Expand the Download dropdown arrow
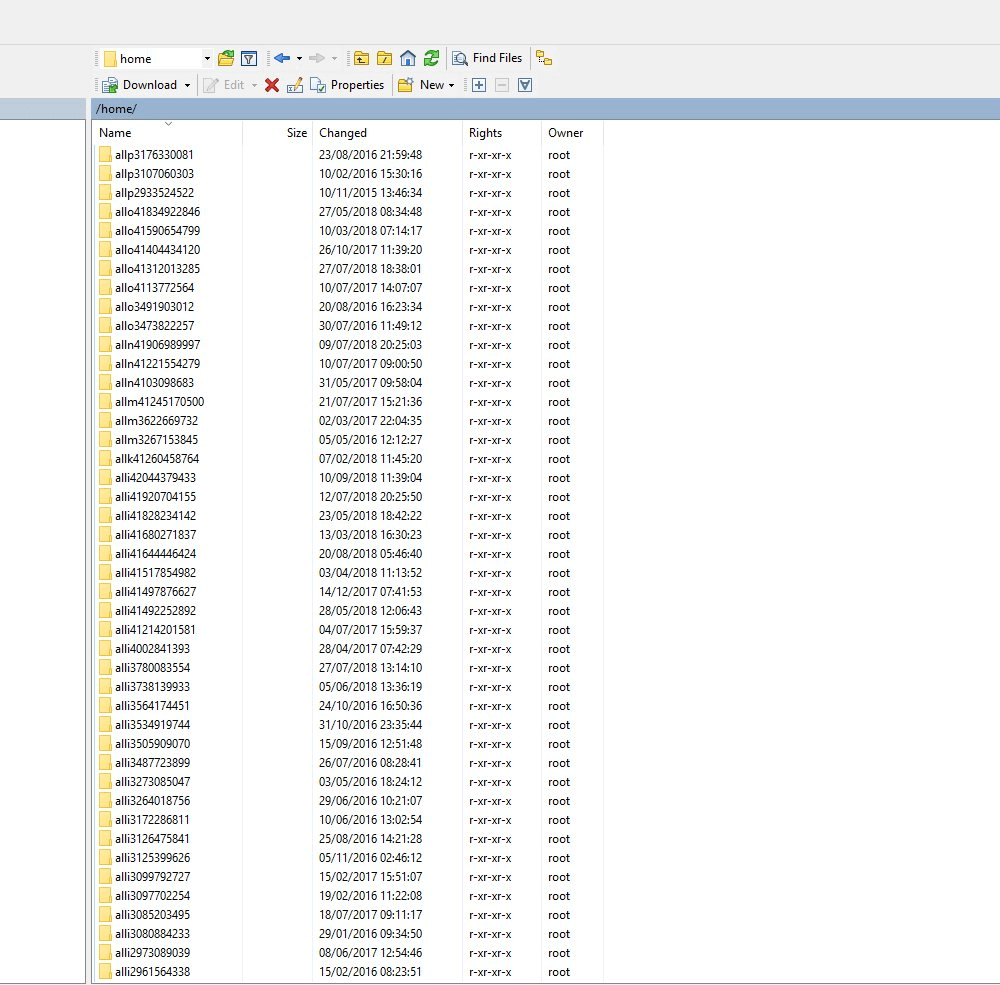The height and width of the screenshot is (985, 1000). [188, 85]
